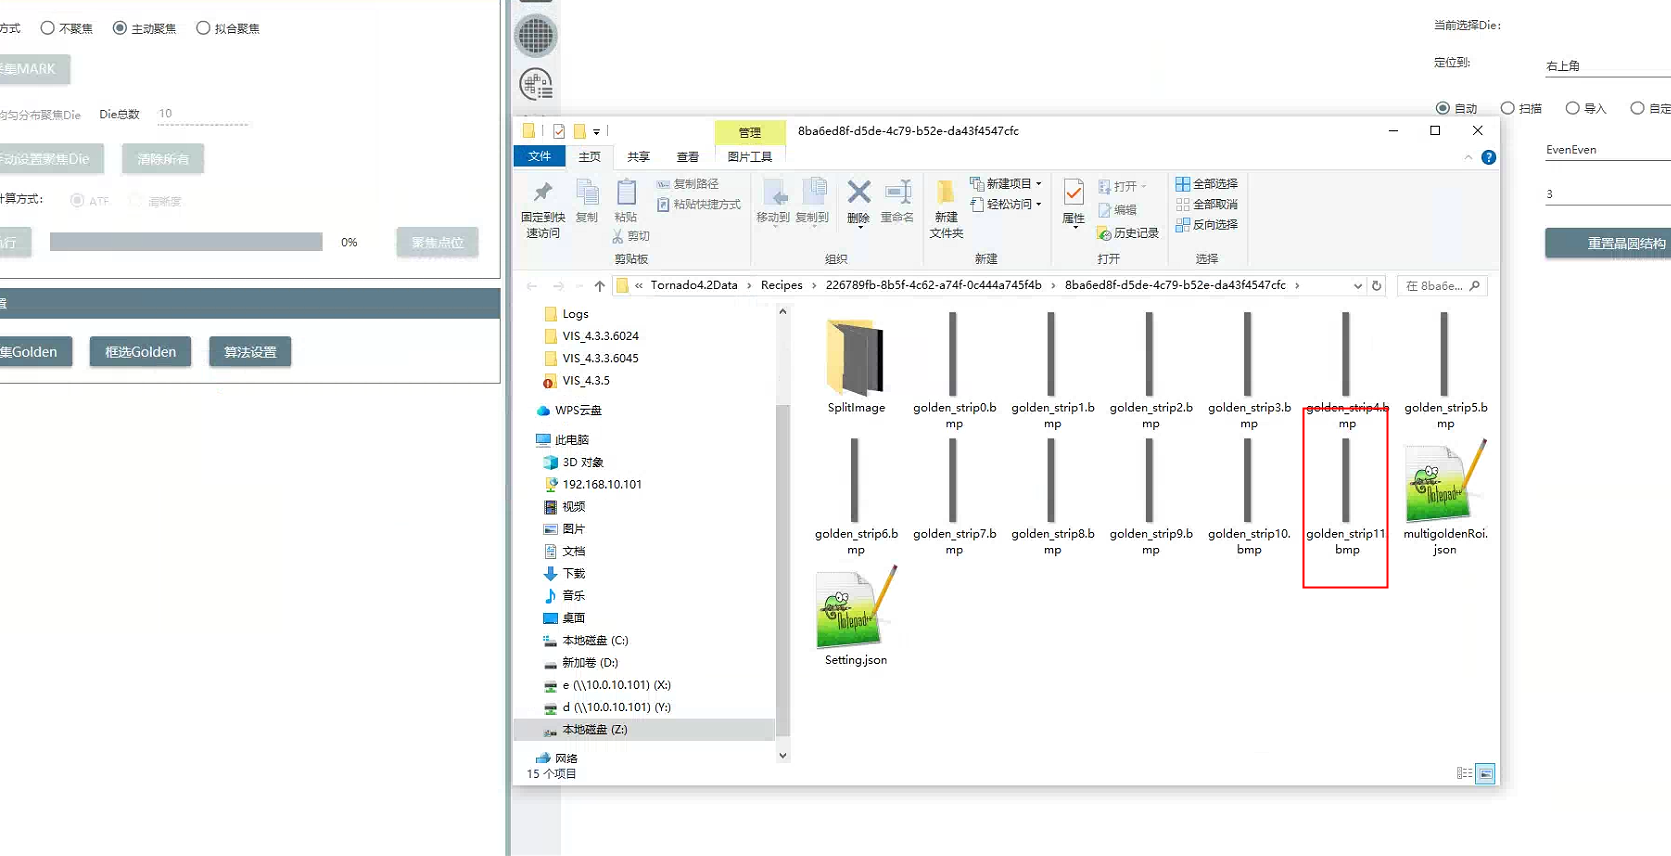Open the 轻松访问 dropdown

pyautogui.click(x=1006, y=204)
